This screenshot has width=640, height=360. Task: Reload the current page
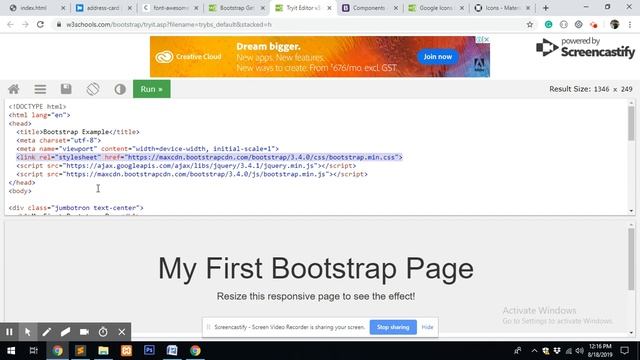[40, 24]
